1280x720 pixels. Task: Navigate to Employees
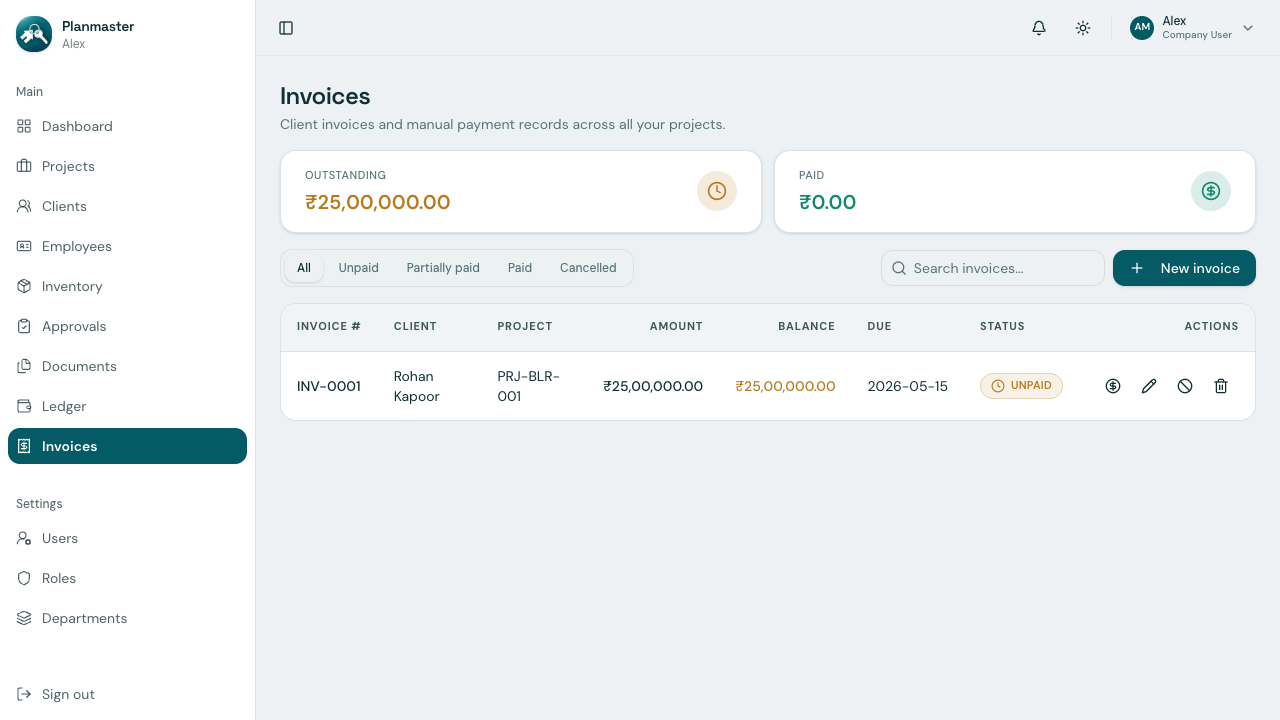pyautogui.click(x=127, y=246)
